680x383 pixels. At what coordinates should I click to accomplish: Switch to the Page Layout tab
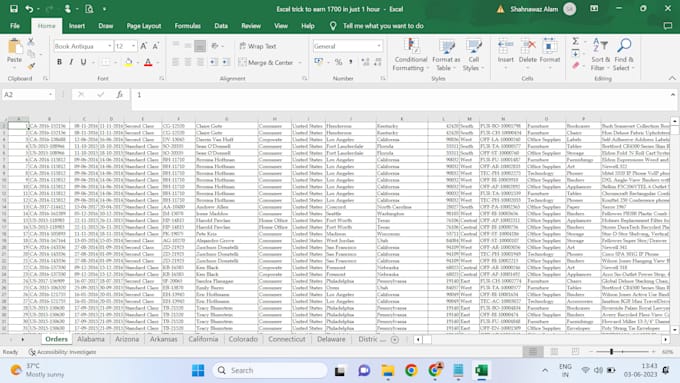pyautogui.click(x=144, y=26)
